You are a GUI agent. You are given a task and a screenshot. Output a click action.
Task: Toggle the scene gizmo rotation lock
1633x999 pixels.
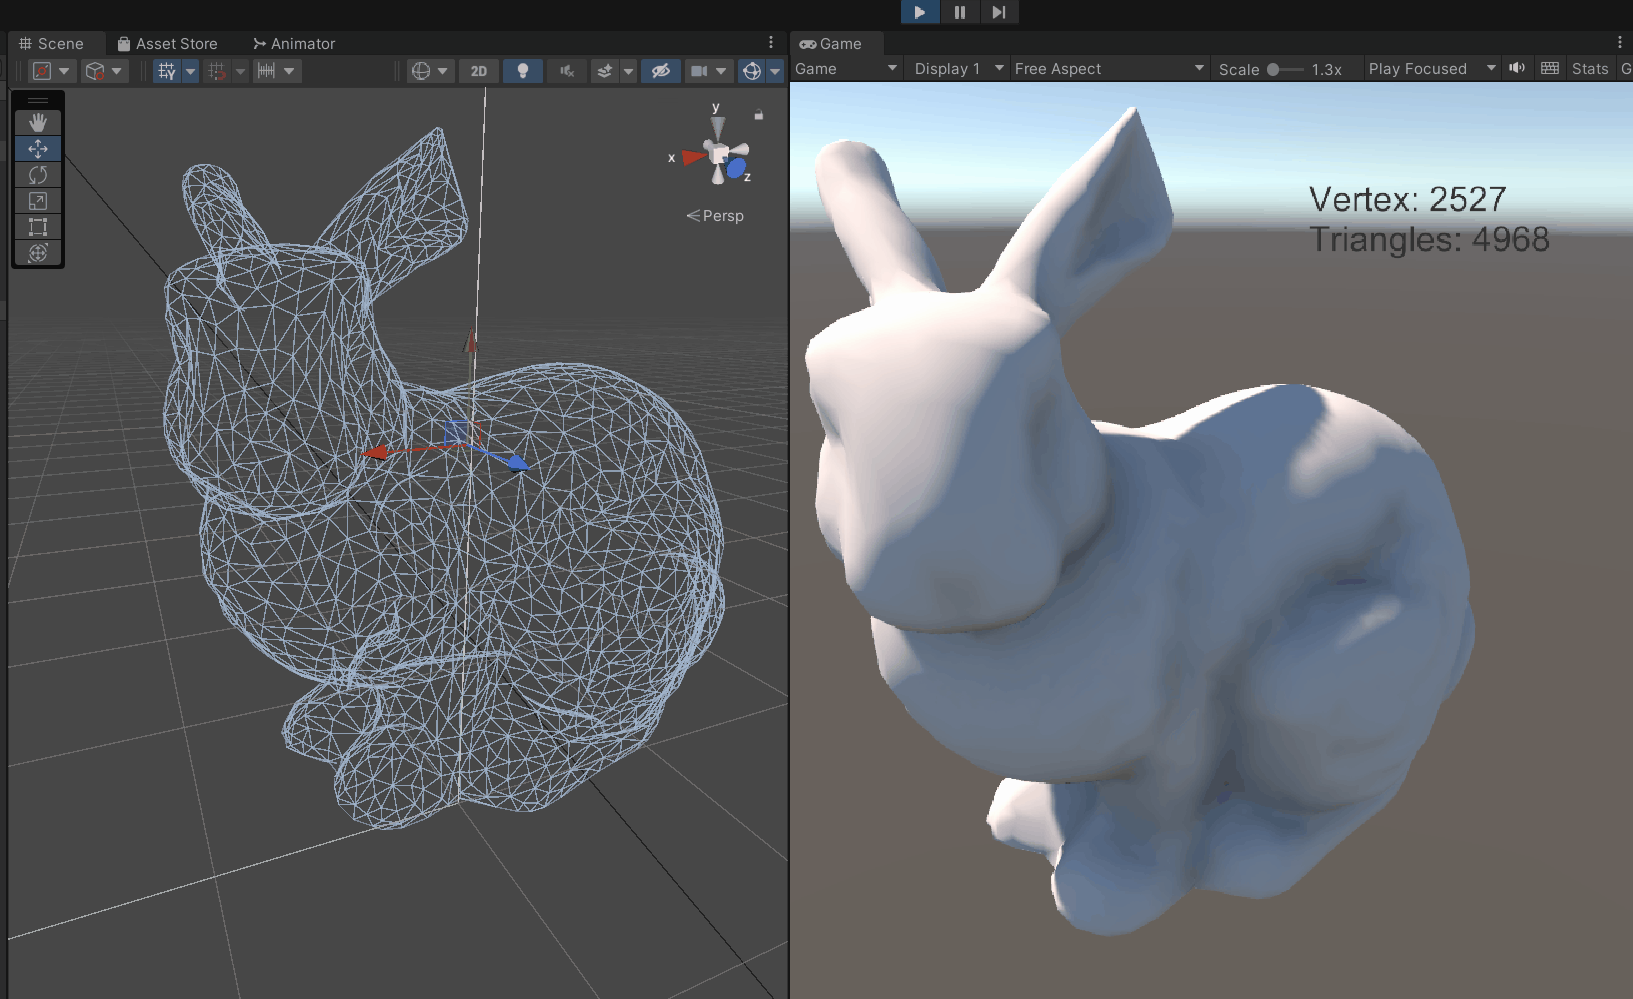coord(759,115)
